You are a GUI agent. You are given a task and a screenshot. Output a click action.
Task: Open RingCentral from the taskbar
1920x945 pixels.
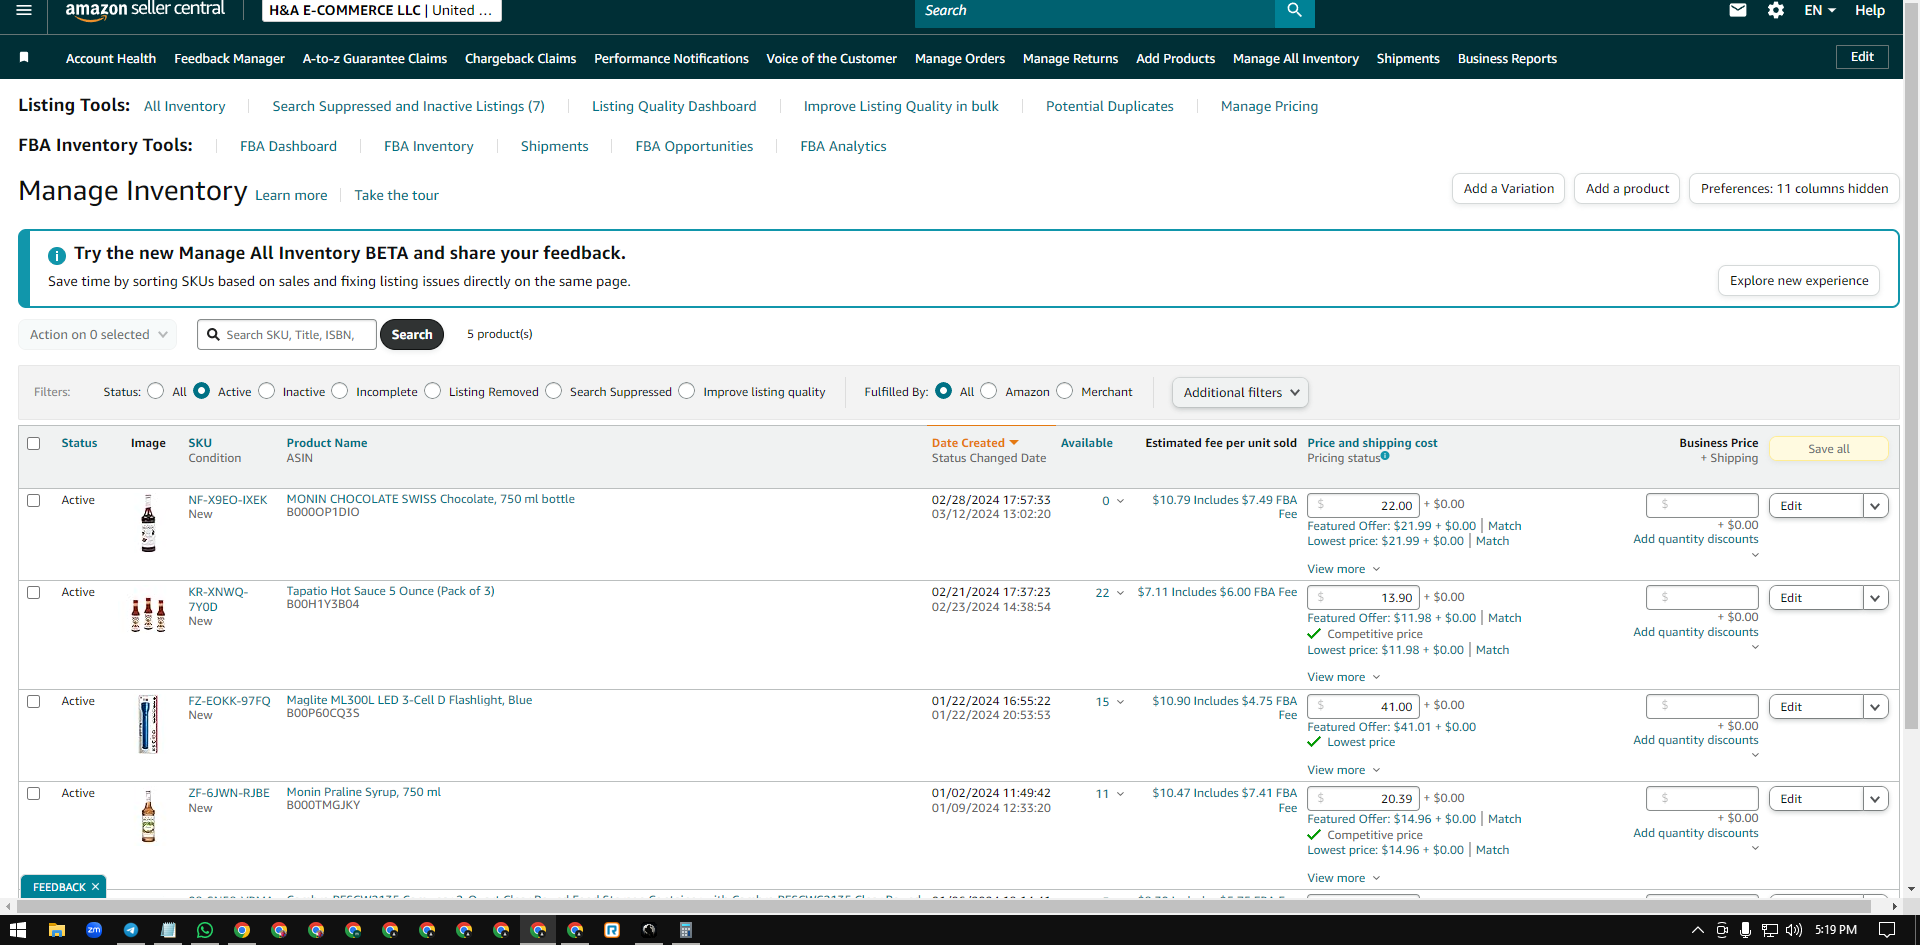(612, 930)
